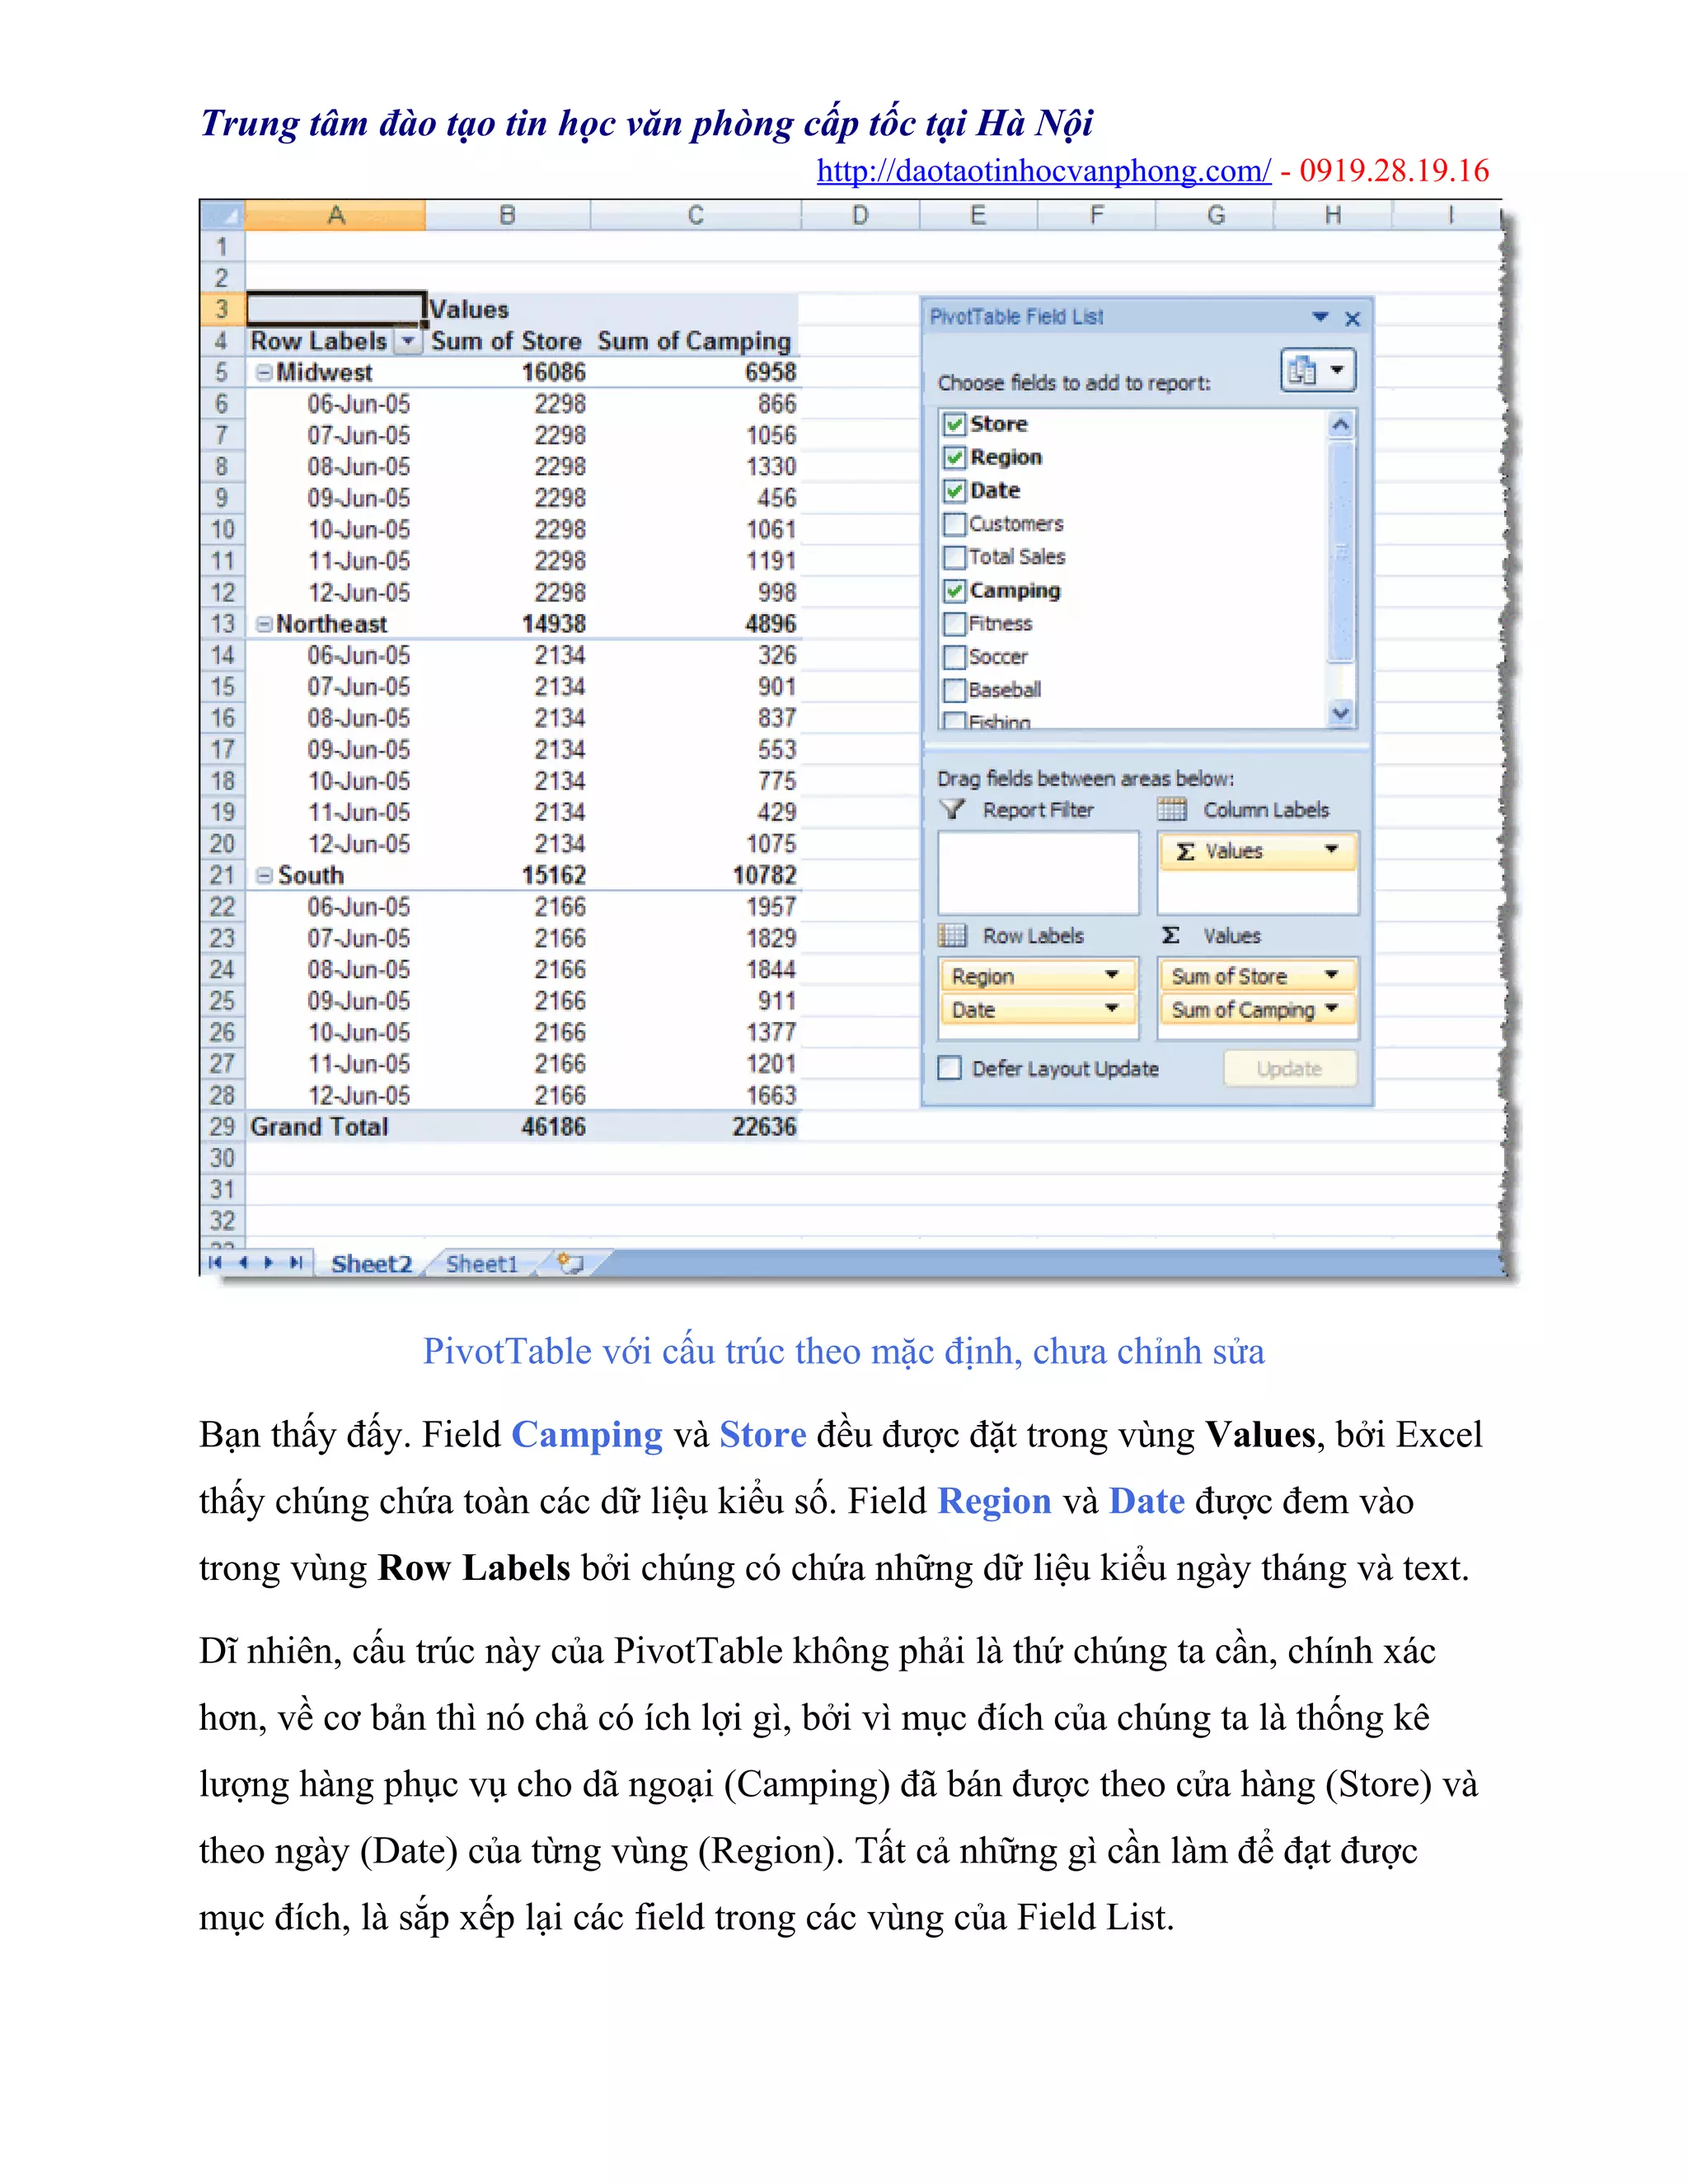Switch to the Sheet1 tab
The height and width of the screenshot is (2184, 1688).
coord(482,1264)
